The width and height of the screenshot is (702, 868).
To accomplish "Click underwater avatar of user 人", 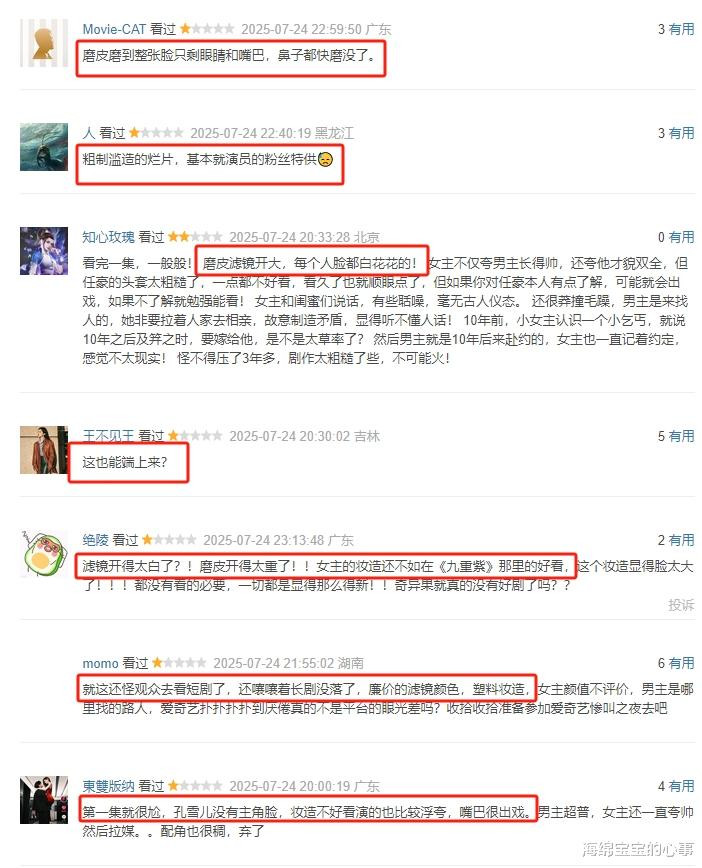I will point(44,147).
